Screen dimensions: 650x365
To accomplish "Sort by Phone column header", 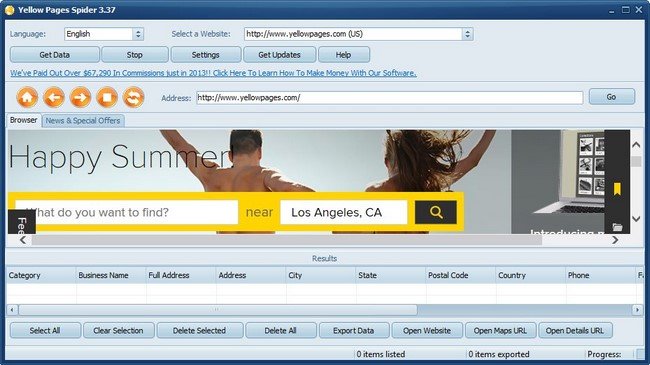I will 601,275.
